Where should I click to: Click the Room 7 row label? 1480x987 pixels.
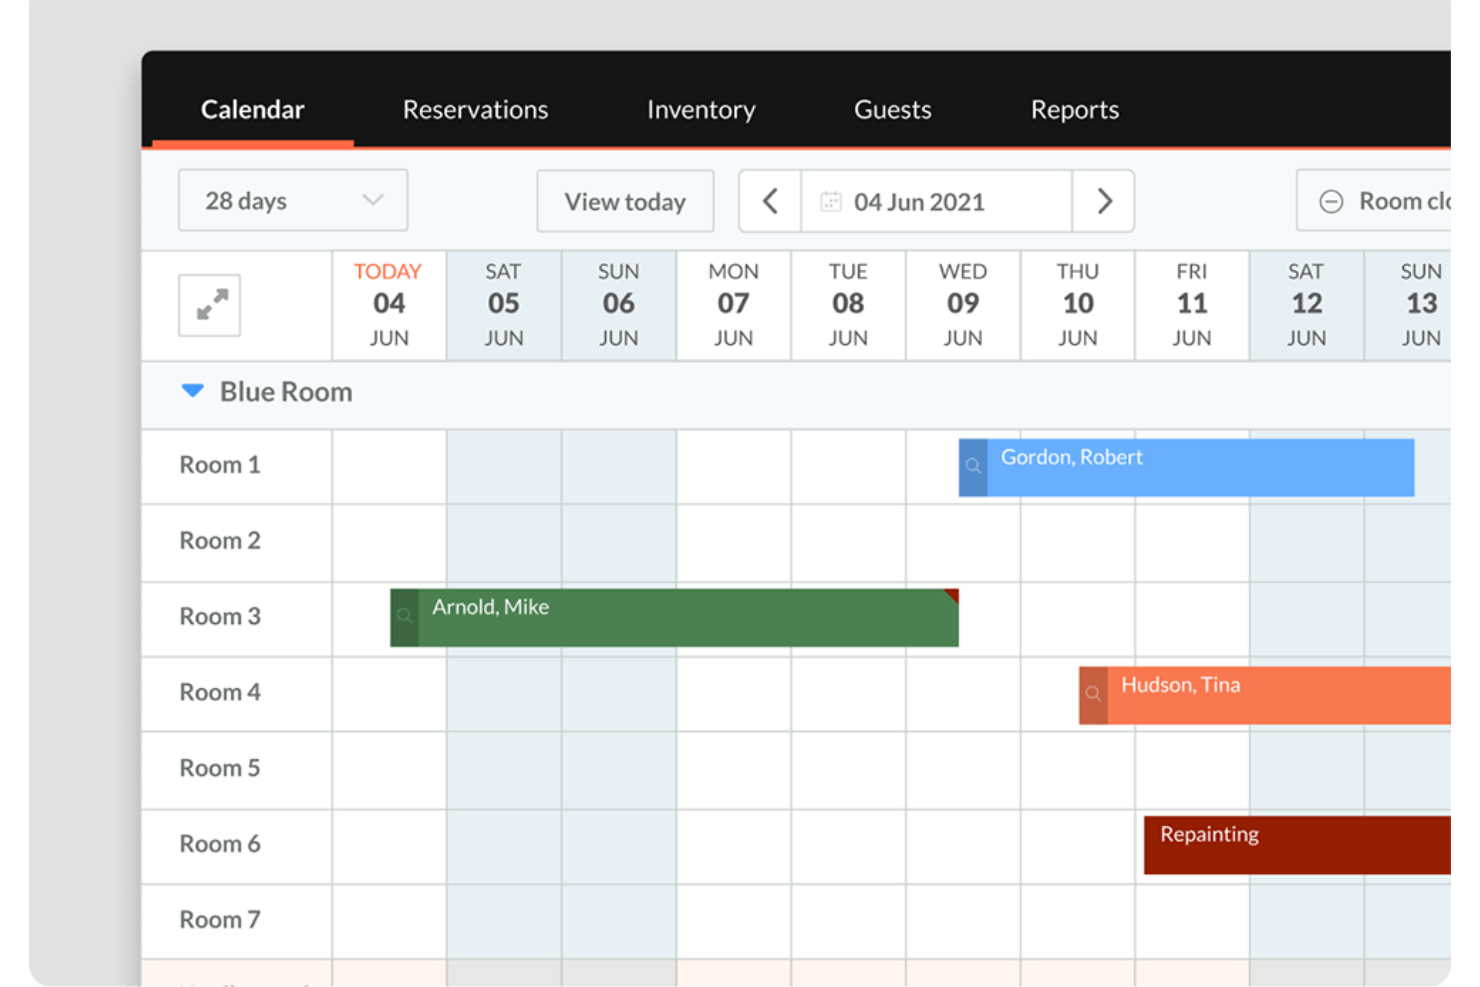220,921
